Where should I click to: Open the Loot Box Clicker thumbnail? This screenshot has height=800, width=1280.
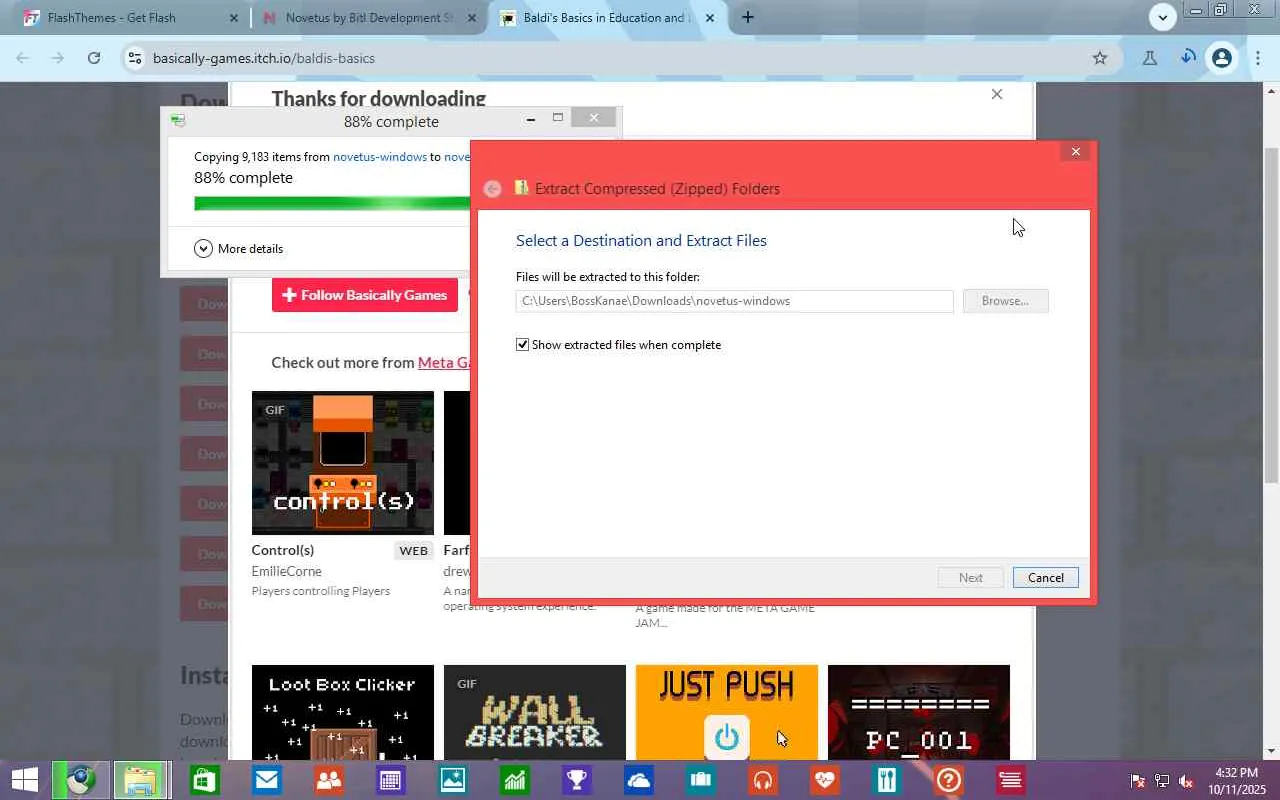pyautogui.click(x=343, y=712)
